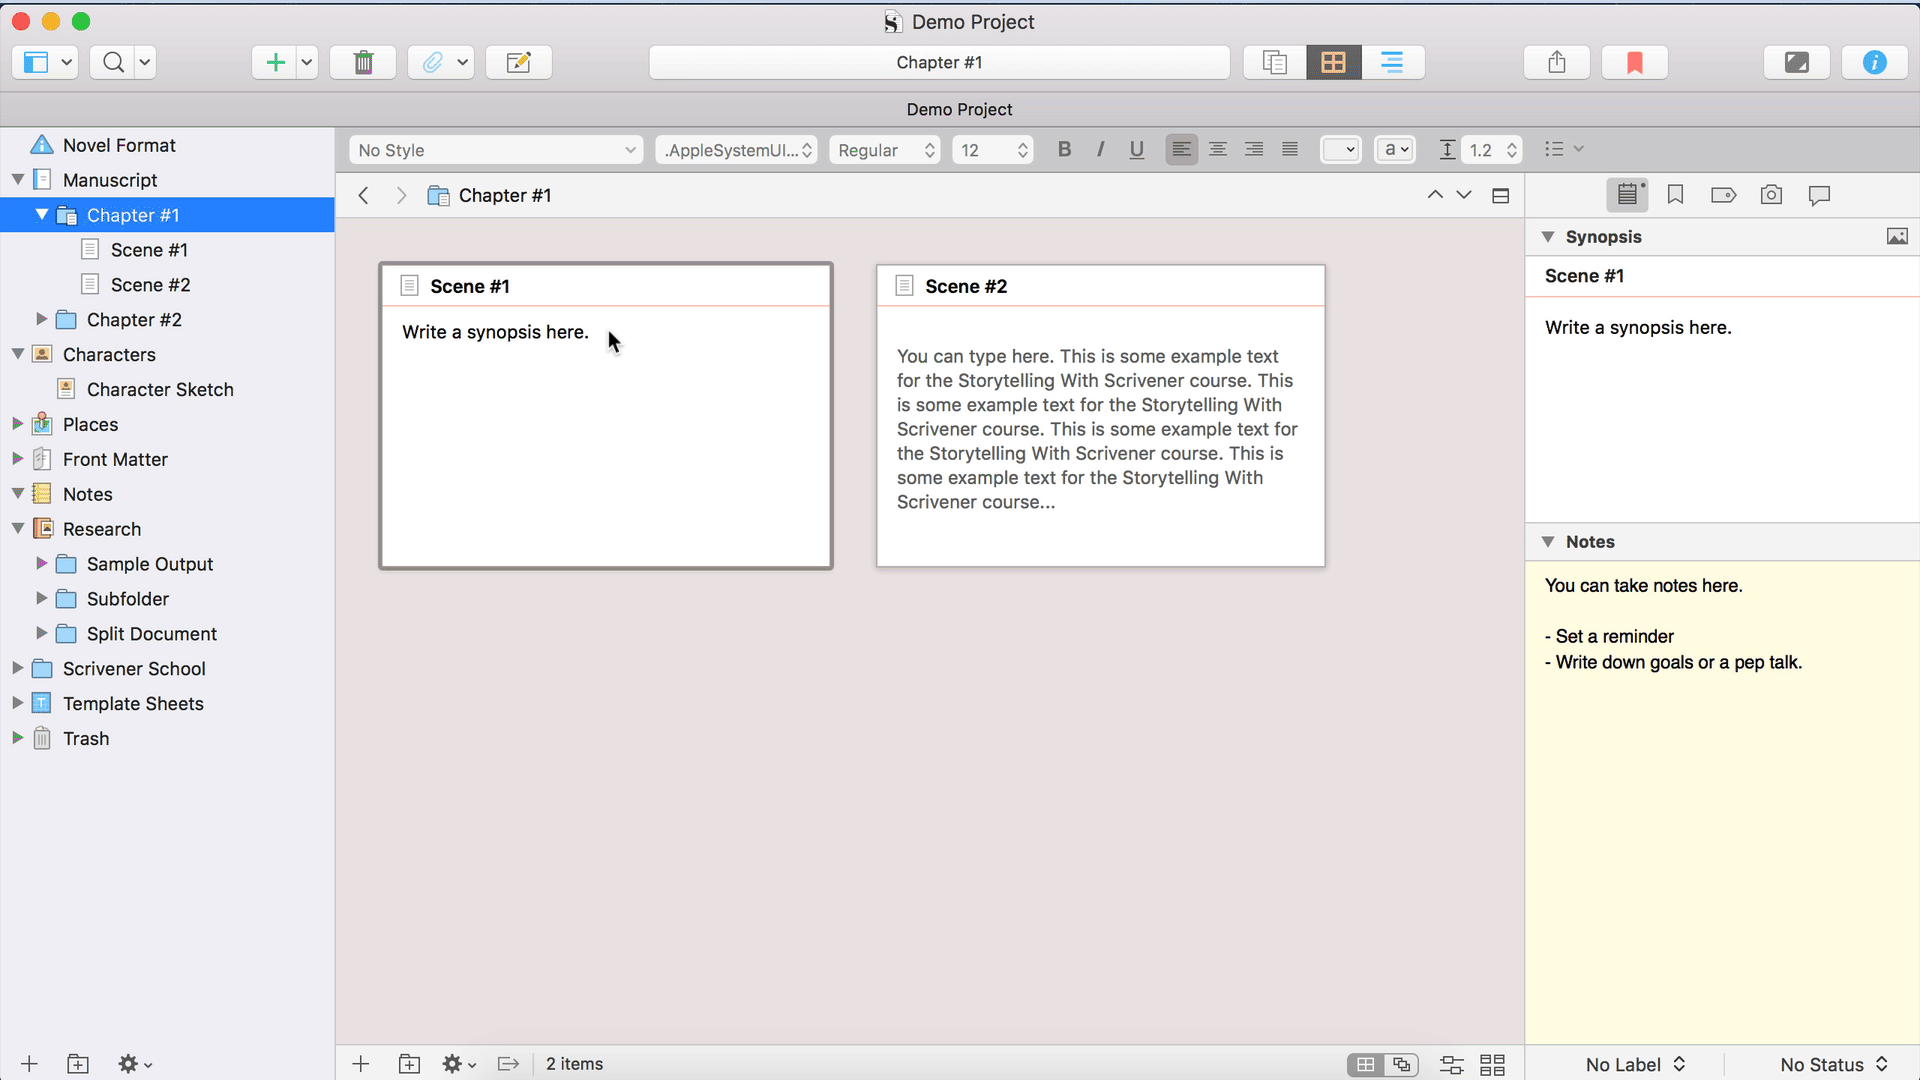Select the Scene #2 index card
1920x1080 pixels.
pos(1100,416)
